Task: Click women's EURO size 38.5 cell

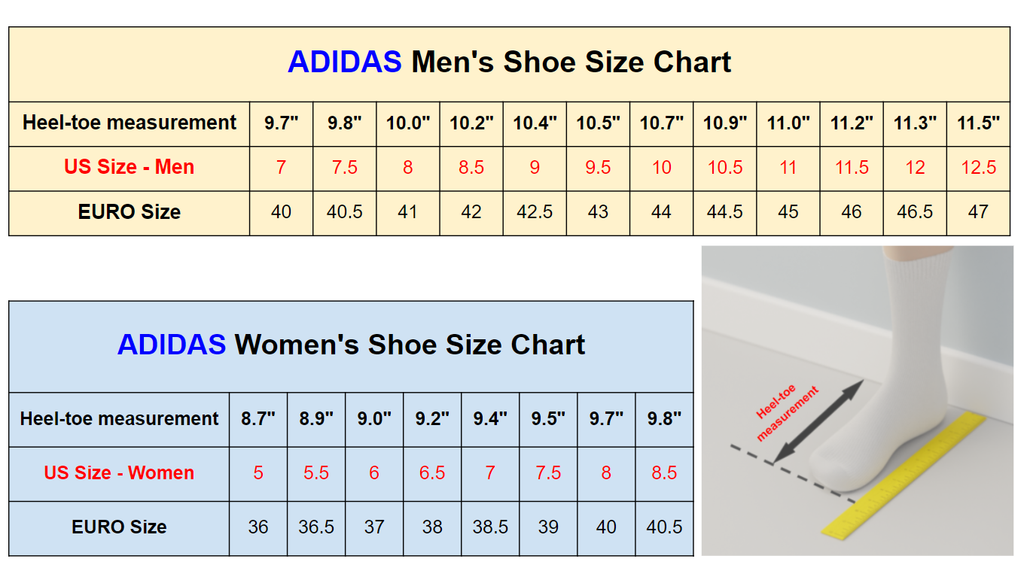Action: [x=490, y=527]
